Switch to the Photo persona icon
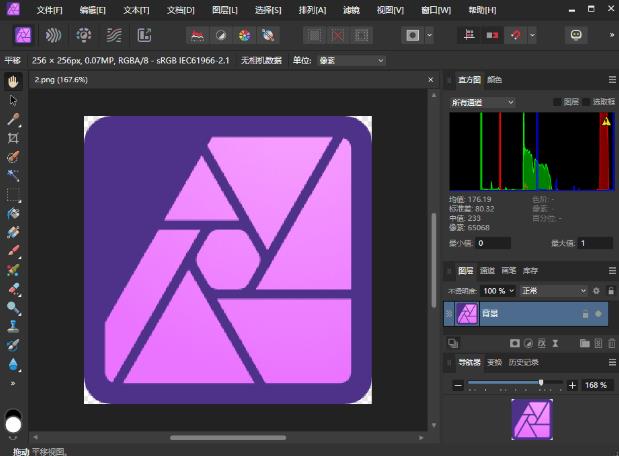Screen dimensions: 619x456 point(23,36)
